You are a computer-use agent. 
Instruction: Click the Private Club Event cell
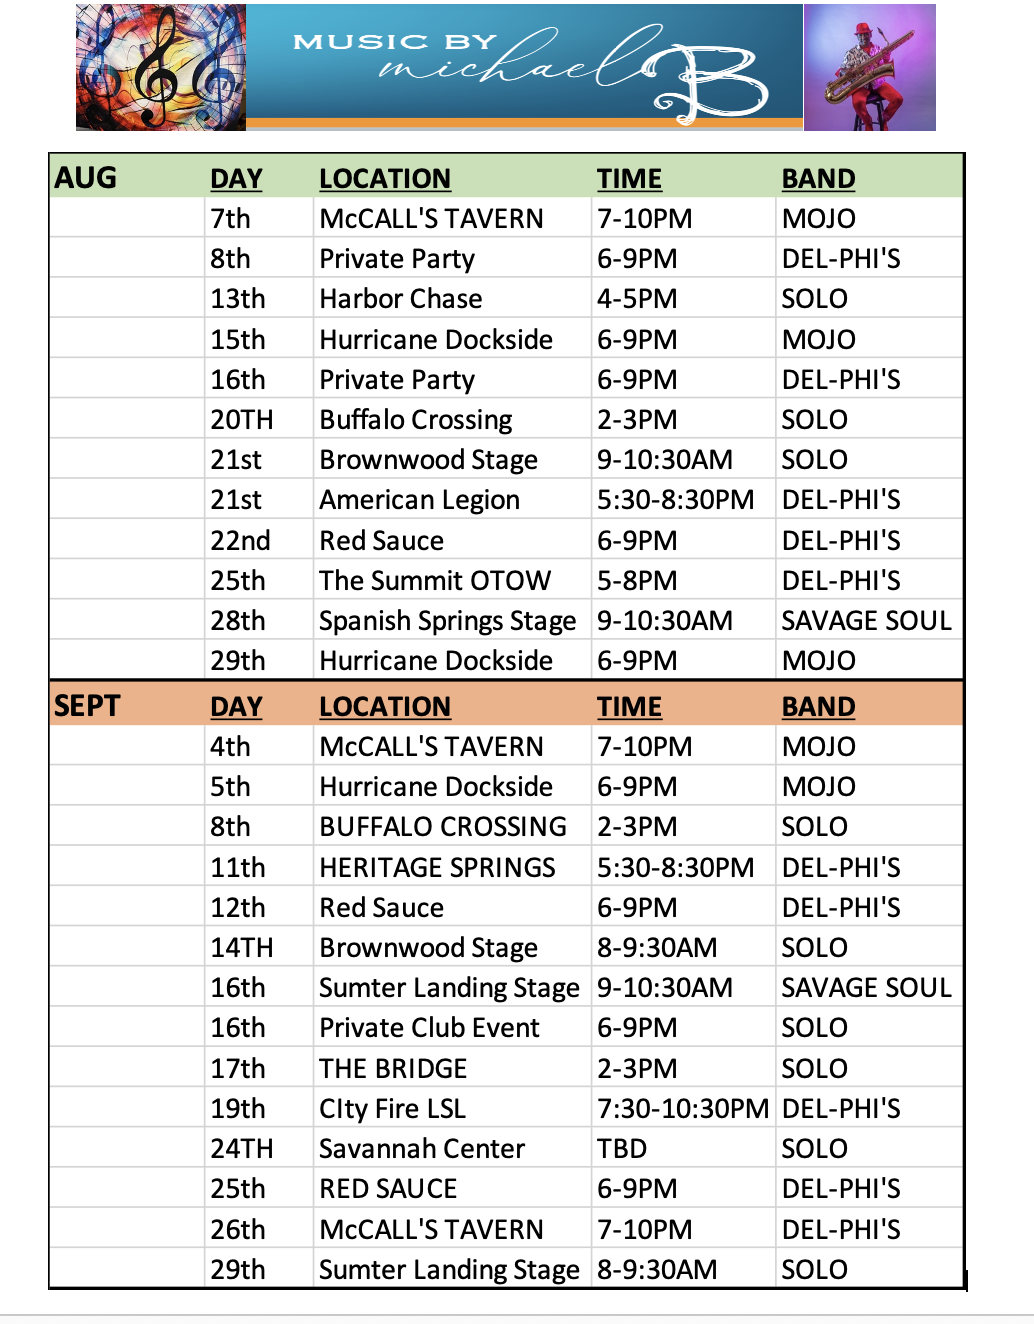click(x=452, y=1028)
